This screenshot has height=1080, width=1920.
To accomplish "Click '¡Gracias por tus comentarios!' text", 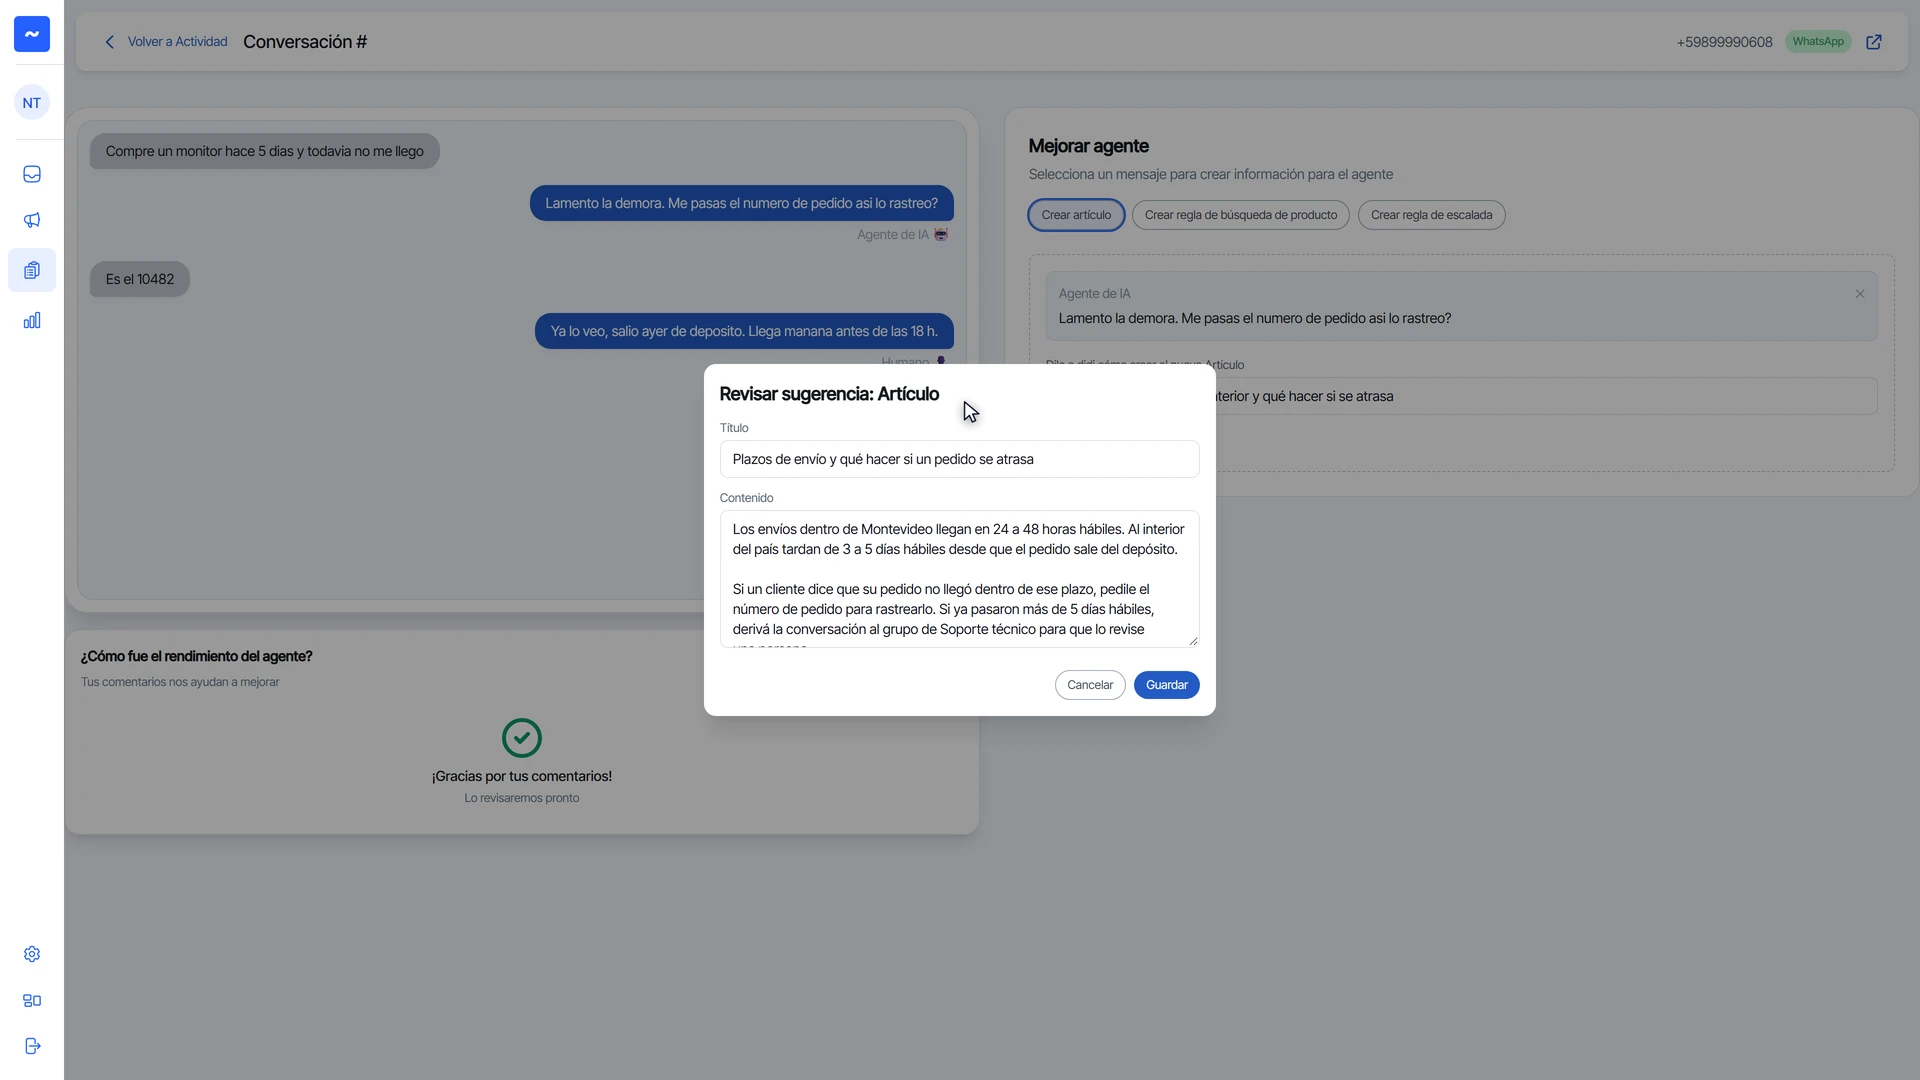I will (x=522, y=776).
